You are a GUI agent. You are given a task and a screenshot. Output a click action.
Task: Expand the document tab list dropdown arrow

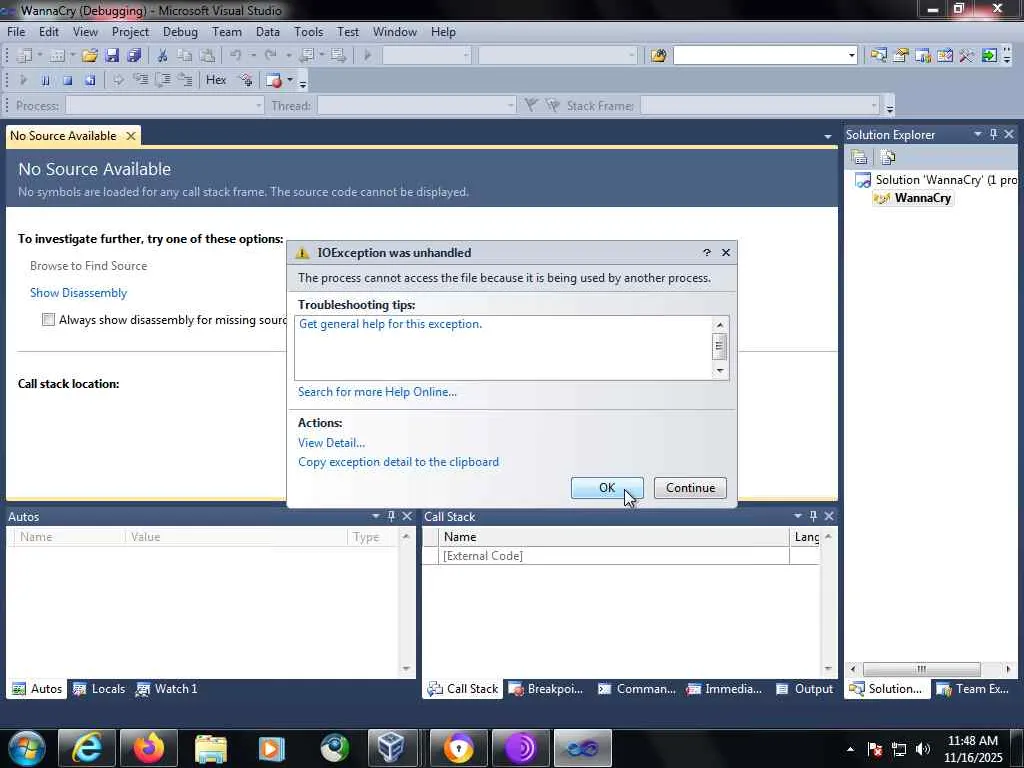coord(827,136)
